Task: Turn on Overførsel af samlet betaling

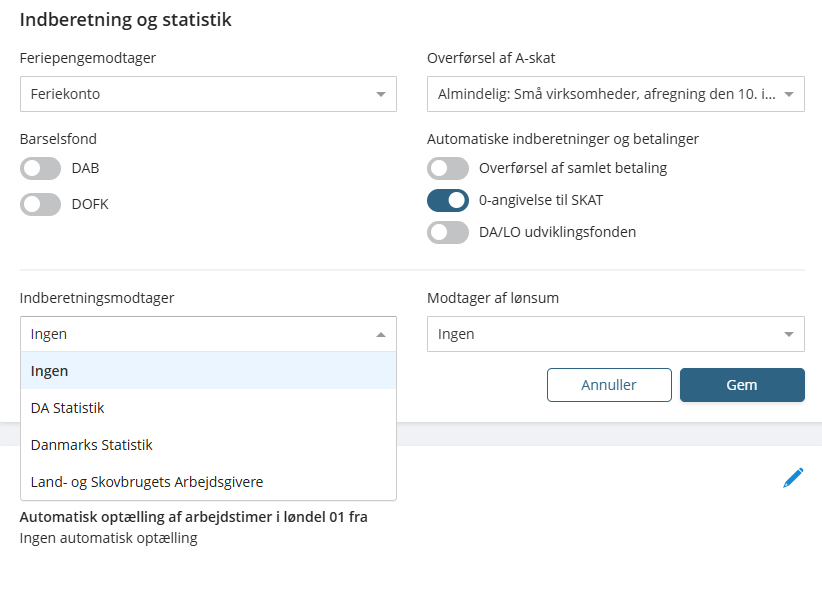Action: tap(448, 168)
